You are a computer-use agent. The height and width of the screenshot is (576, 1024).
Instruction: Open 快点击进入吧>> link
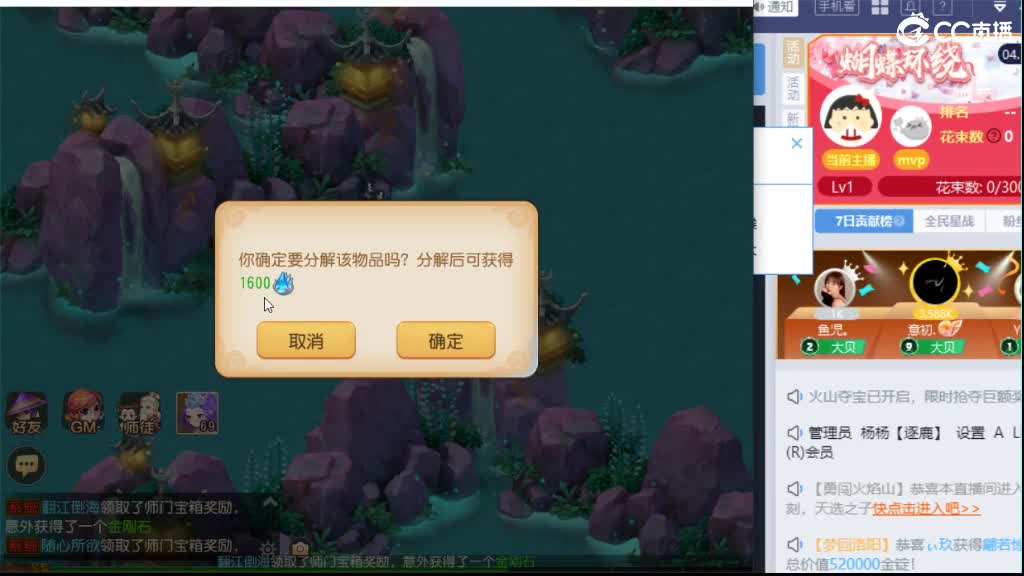[x=926, y=509]
